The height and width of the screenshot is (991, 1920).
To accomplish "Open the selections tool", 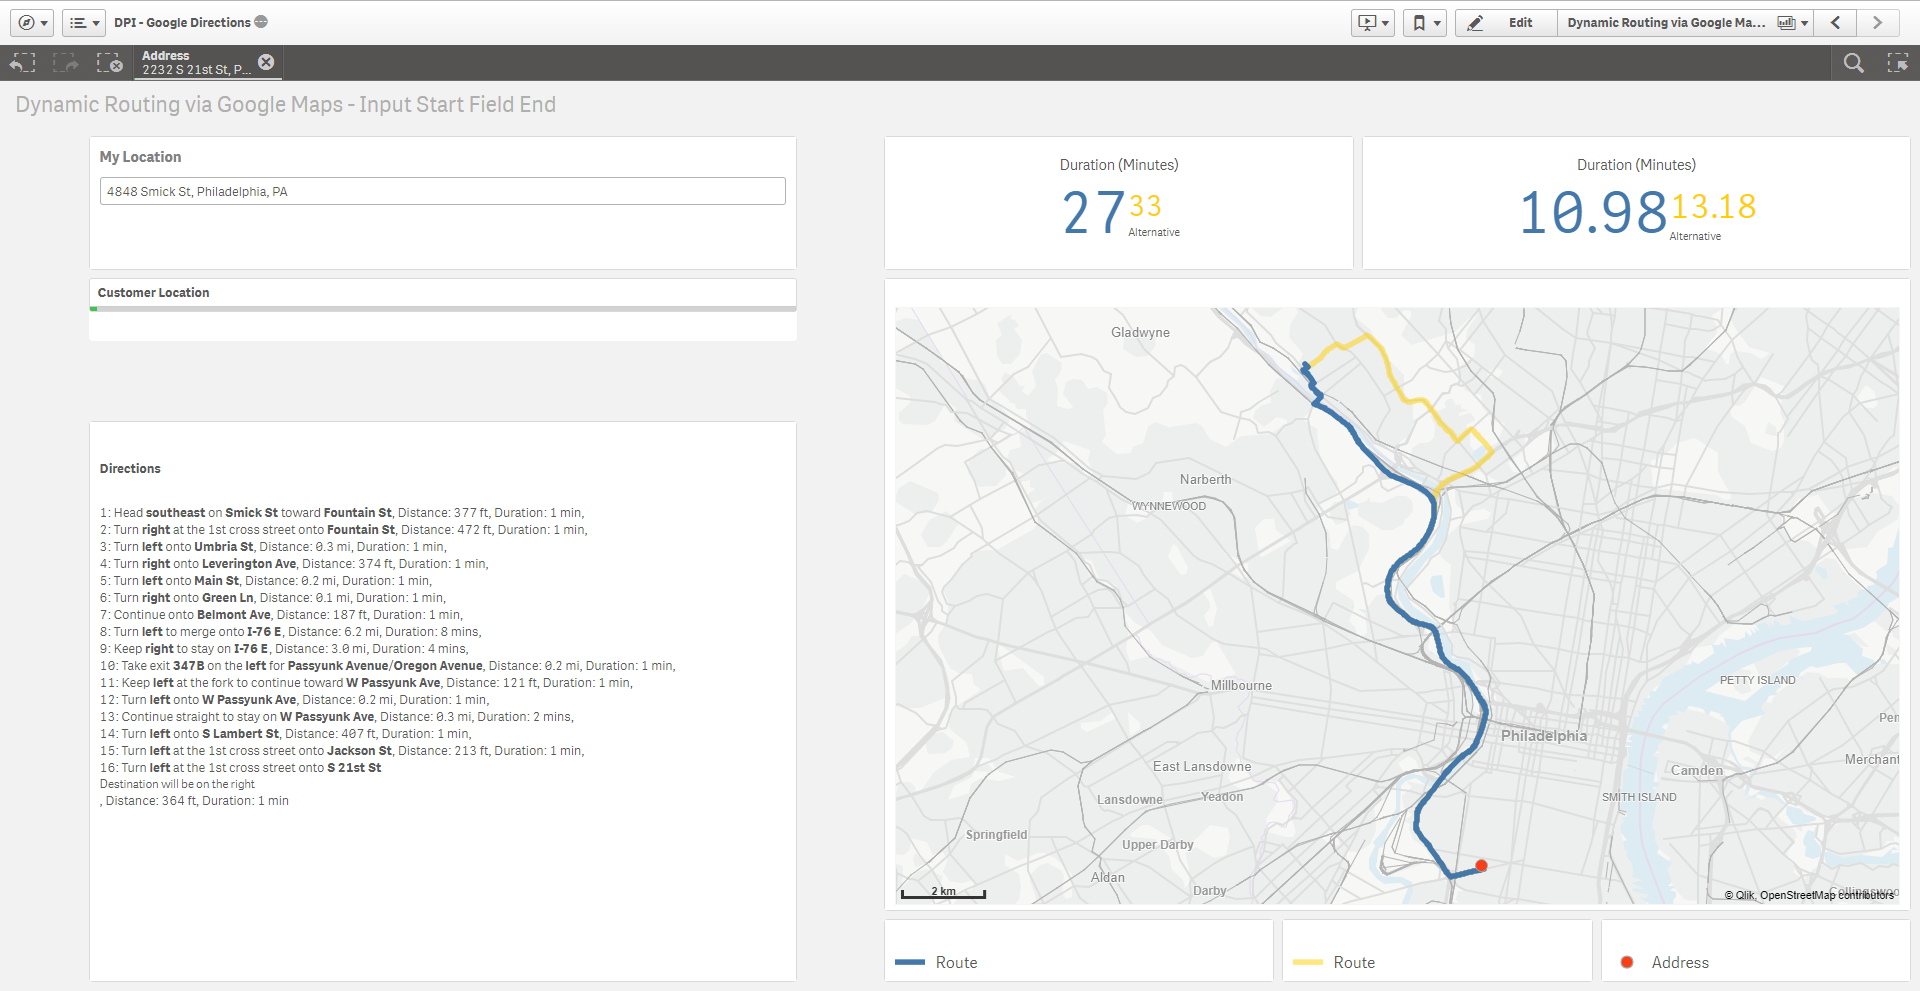I will [x=1897, y=63].
